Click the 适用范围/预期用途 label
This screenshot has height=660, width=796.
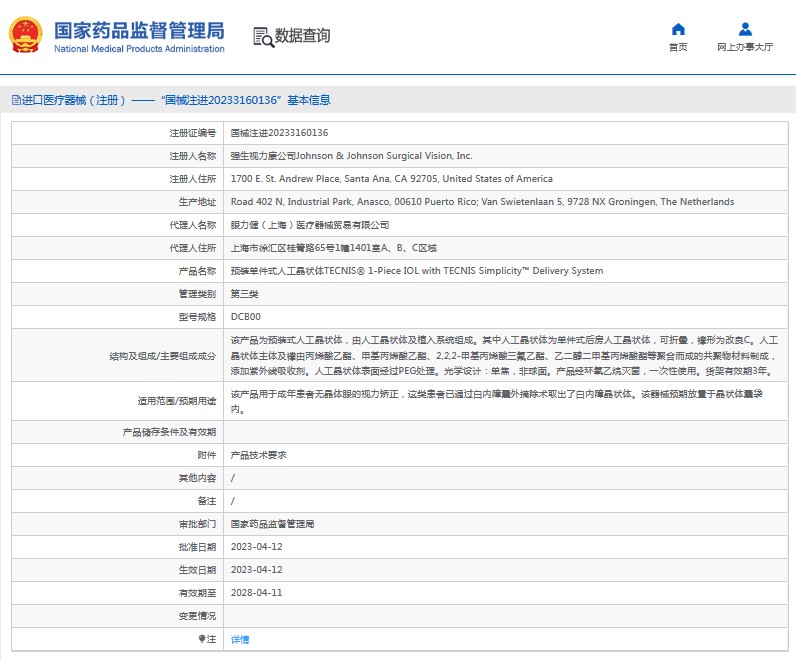click(177, 401)
